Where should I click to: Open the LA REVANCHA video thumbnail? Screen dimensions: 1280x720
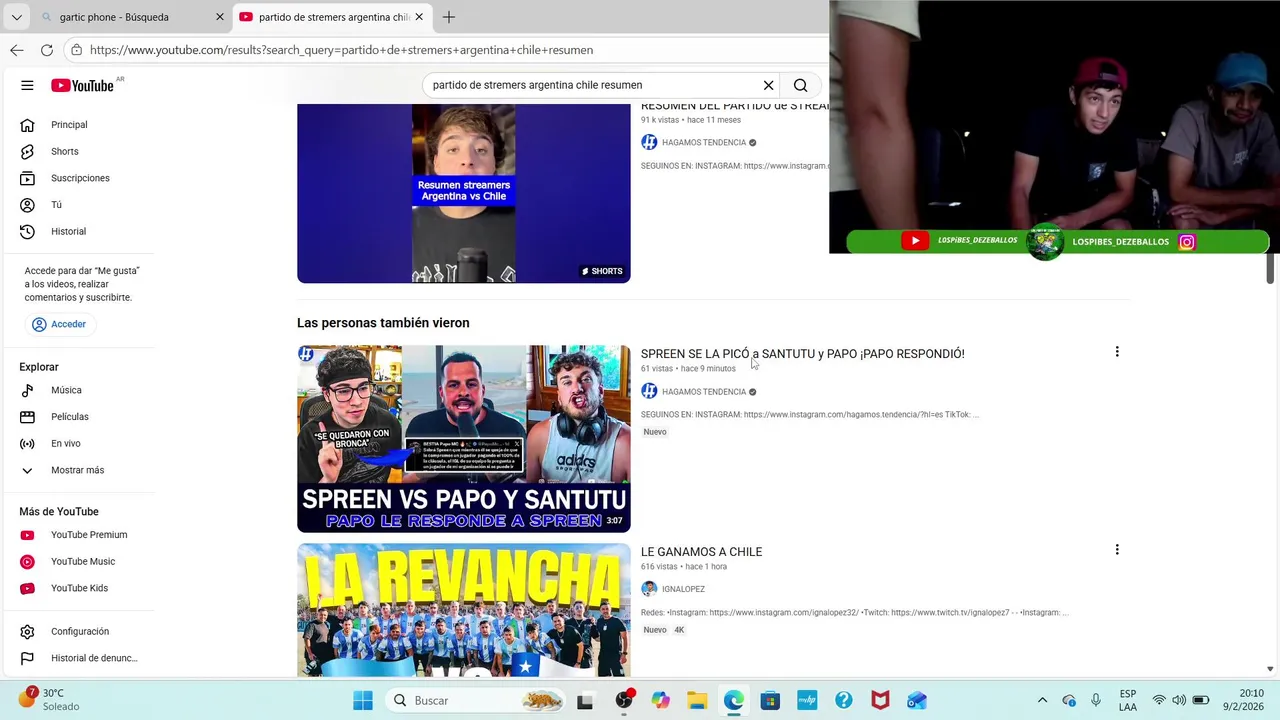464,610
